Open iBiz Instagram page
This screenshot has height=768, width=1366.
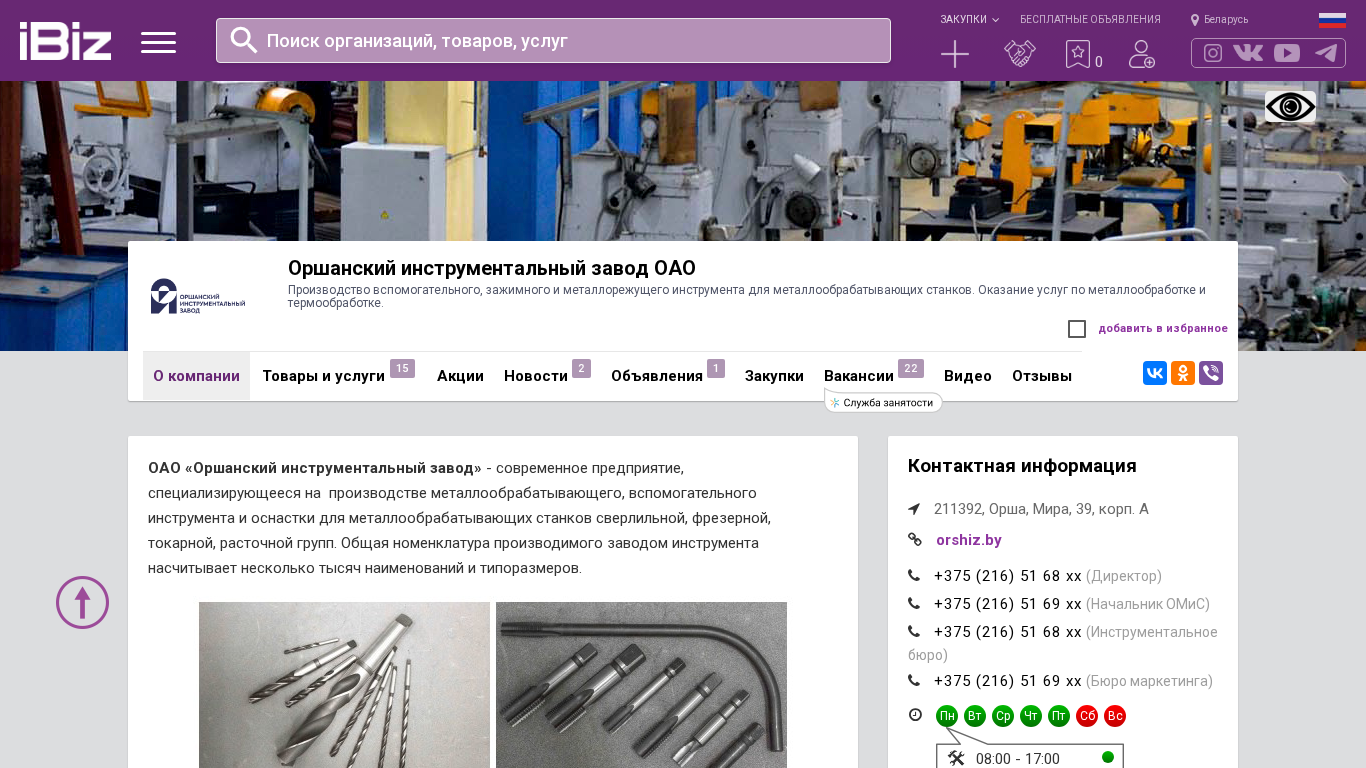coord(1213,53)
